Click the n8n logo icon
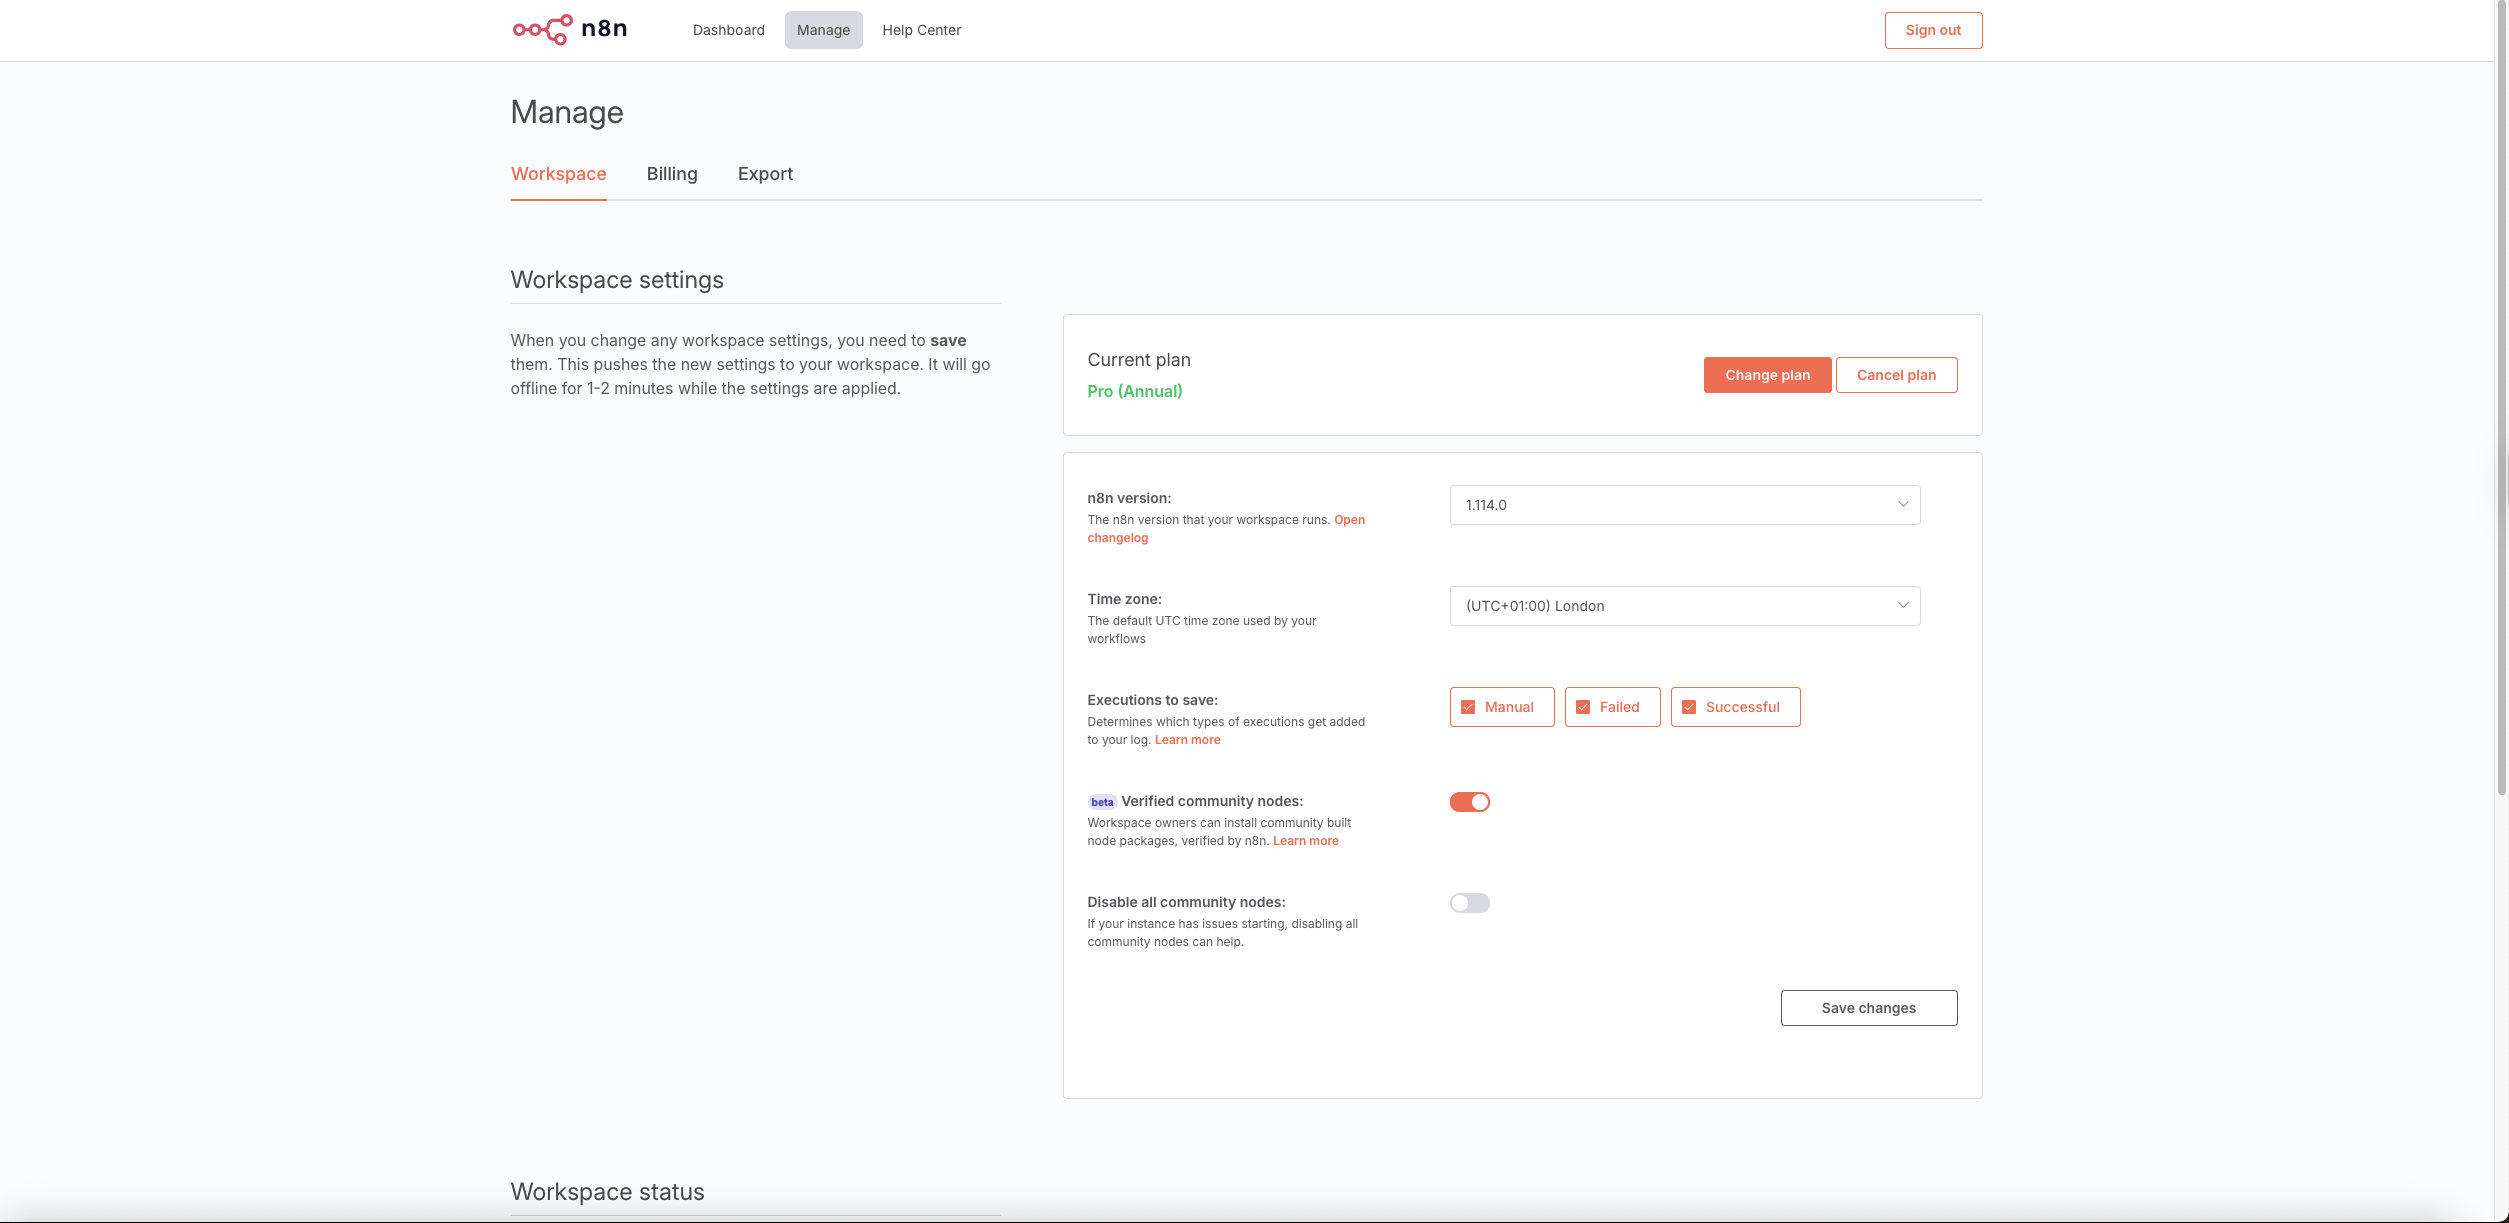 click(x=543, y=29)
